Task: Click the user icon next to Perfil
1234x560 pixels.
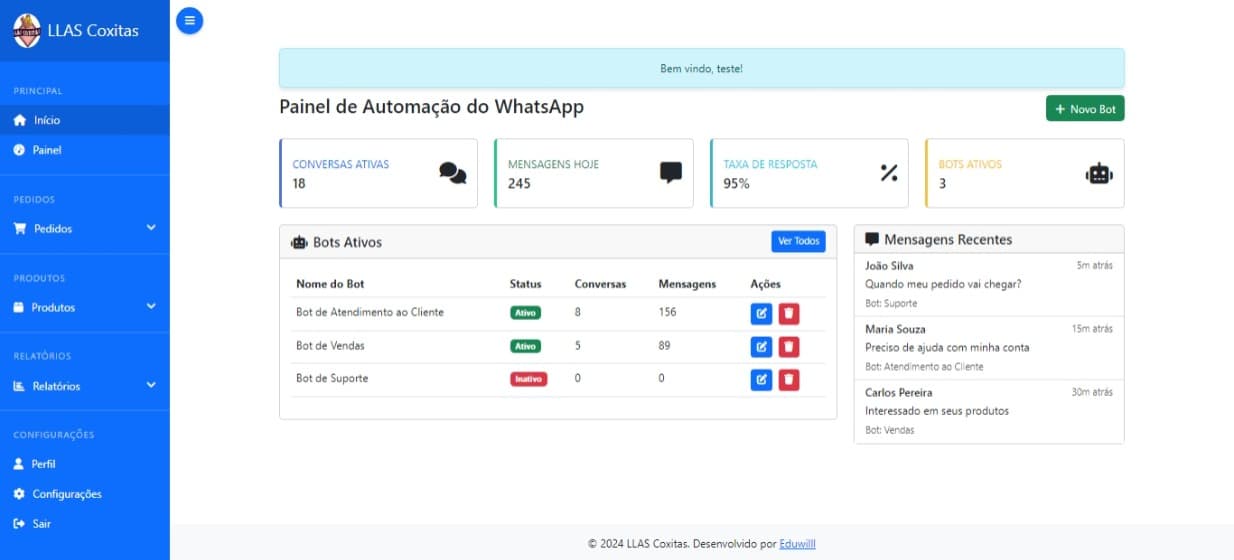Action: point(18,464)
